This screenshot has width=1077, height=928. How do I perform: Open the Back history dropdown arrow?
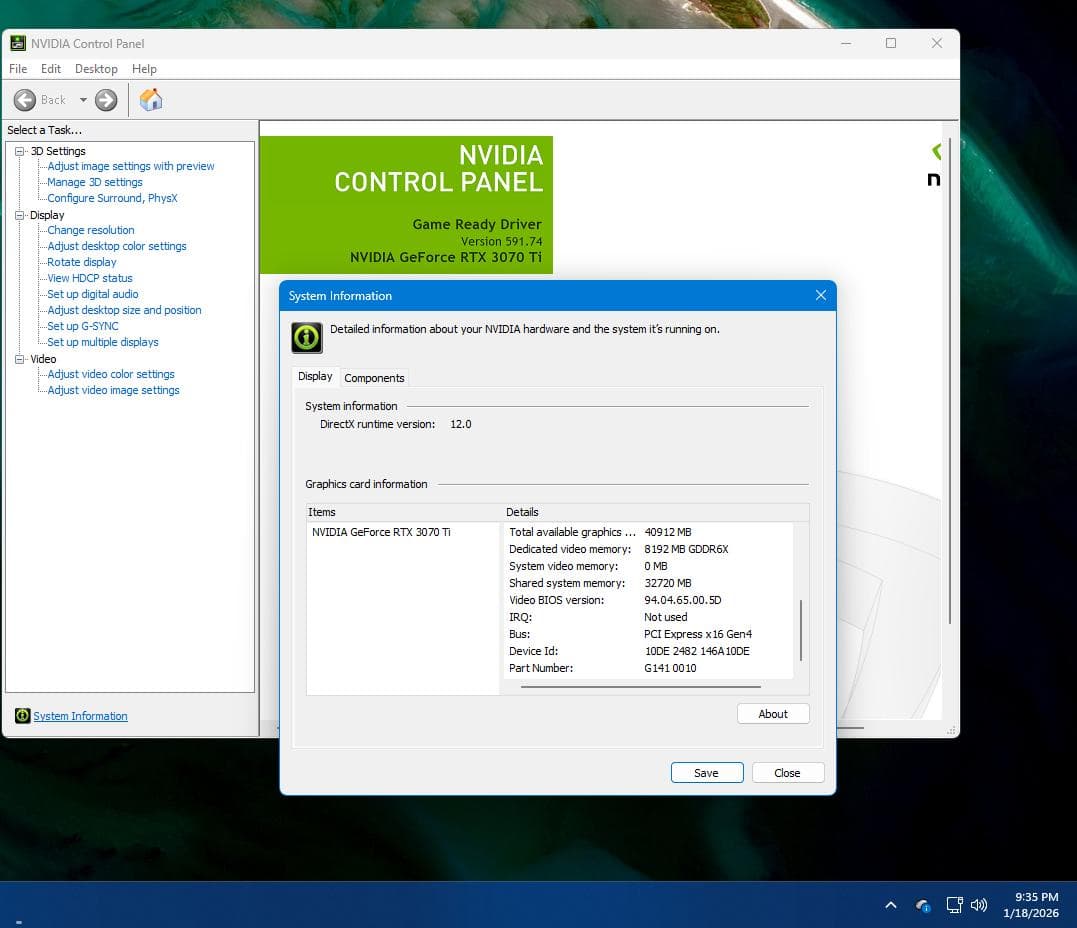(x=83, y=100)
